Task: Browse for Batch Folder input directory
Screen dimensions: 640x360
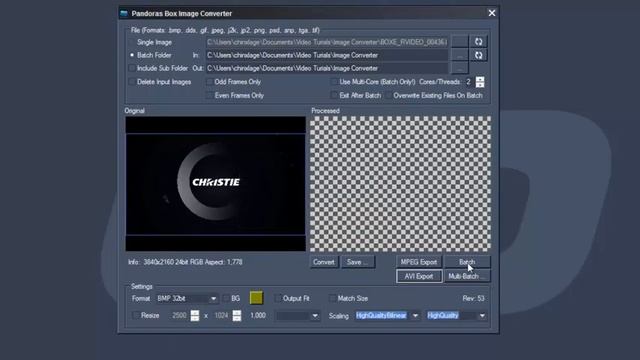Action: 460,55
